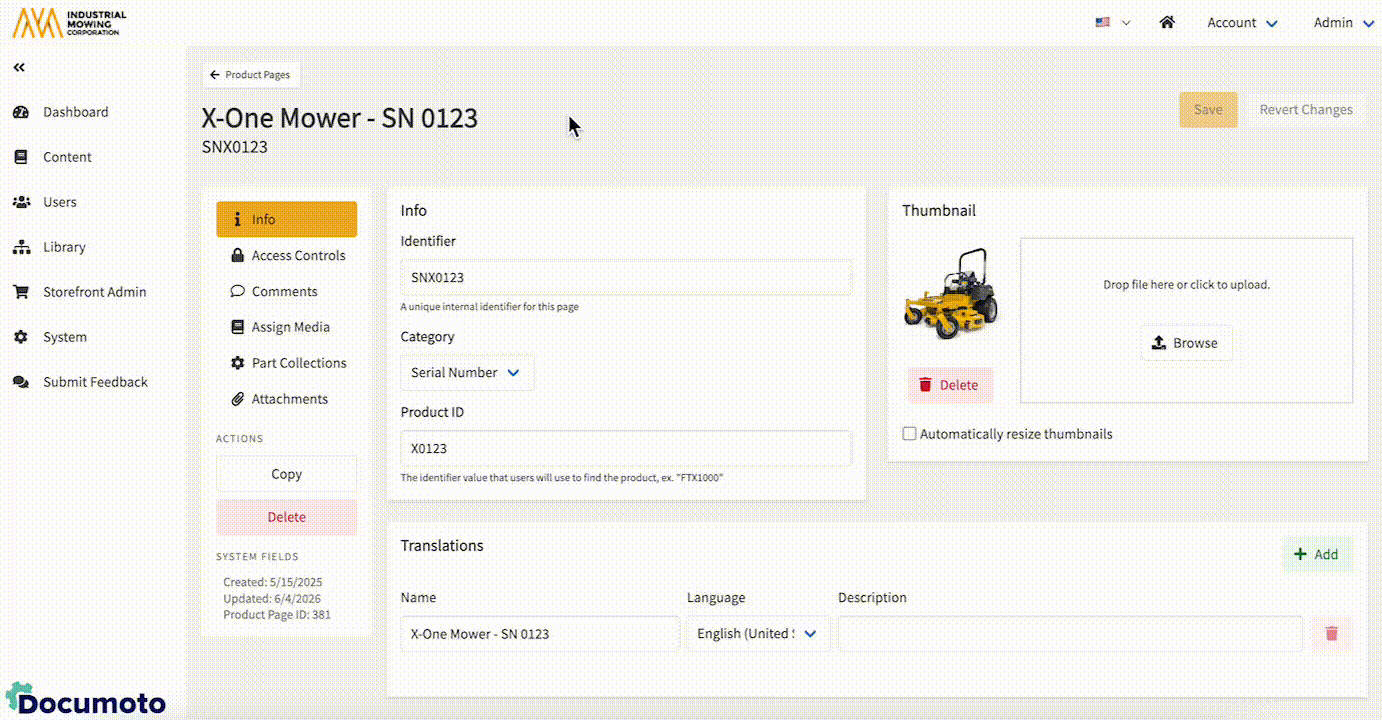Viewport: 1382px width, 720px height.
Task: Click the System gear icon
Action: coord(21,337)
